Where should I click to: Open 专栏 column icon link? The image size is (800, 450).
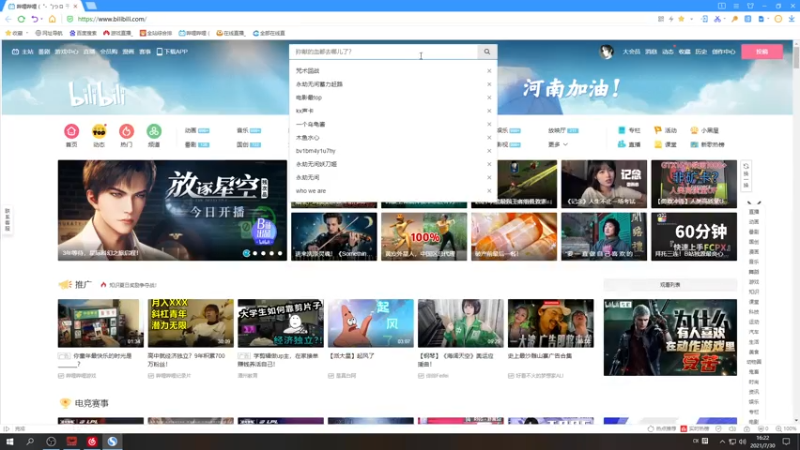[629, 131]
